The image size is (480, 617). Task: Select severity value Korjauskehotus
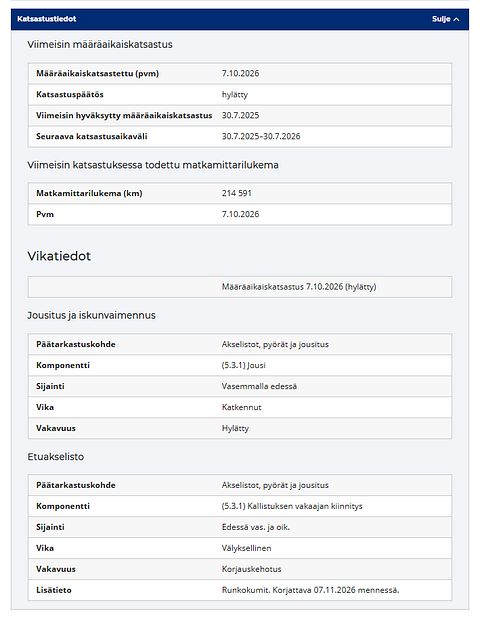pyautogui.click(x=251, y=569)
